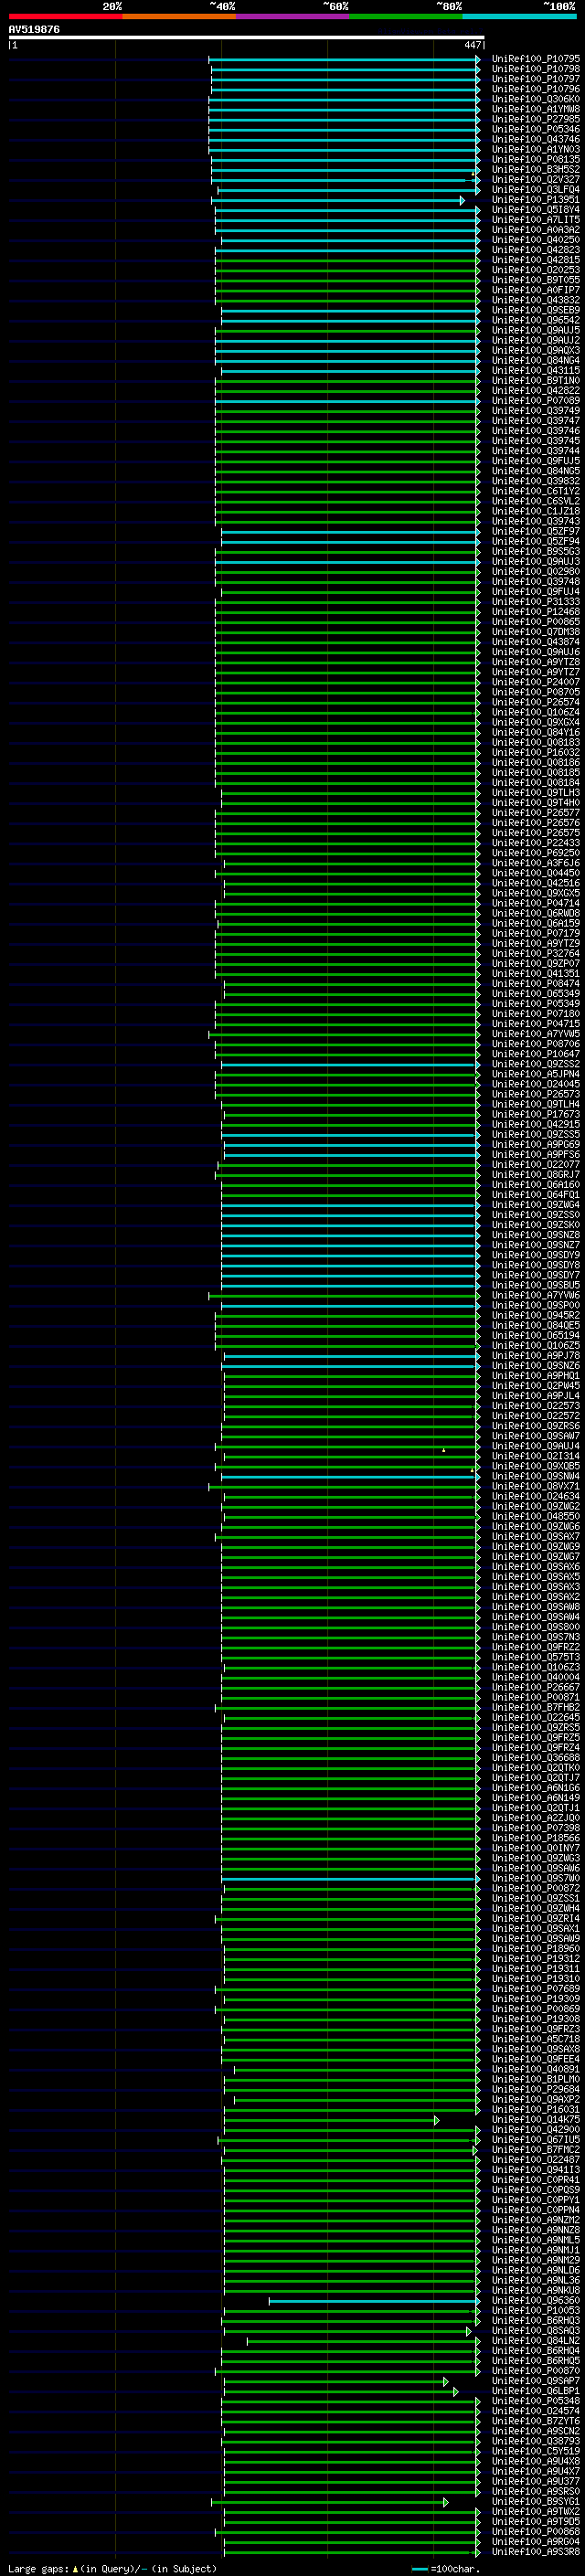Click the orange ~40% identity scale segment
Viewport: 585px width, 2576px height.
[x=179, y=16]
